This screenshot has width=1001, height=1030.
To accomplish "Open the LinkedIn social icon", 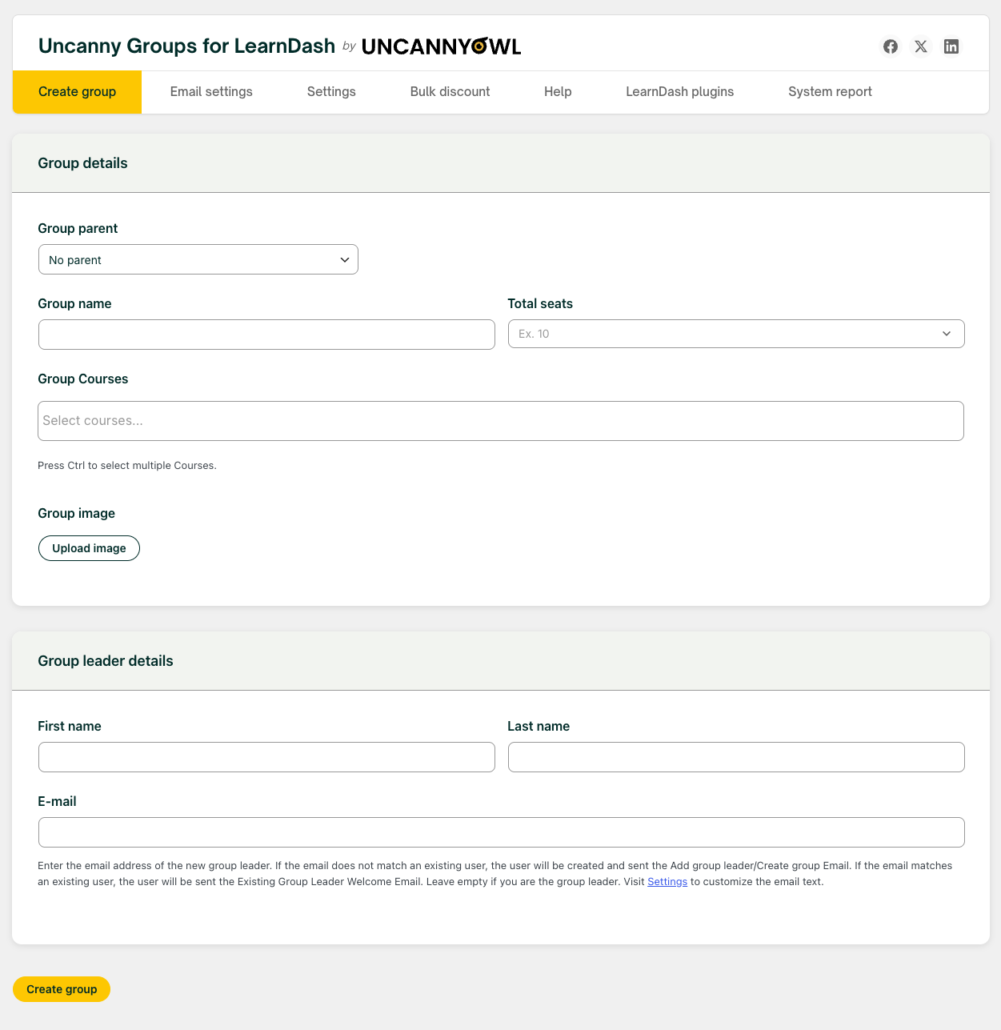I will (x=951, y=47).
